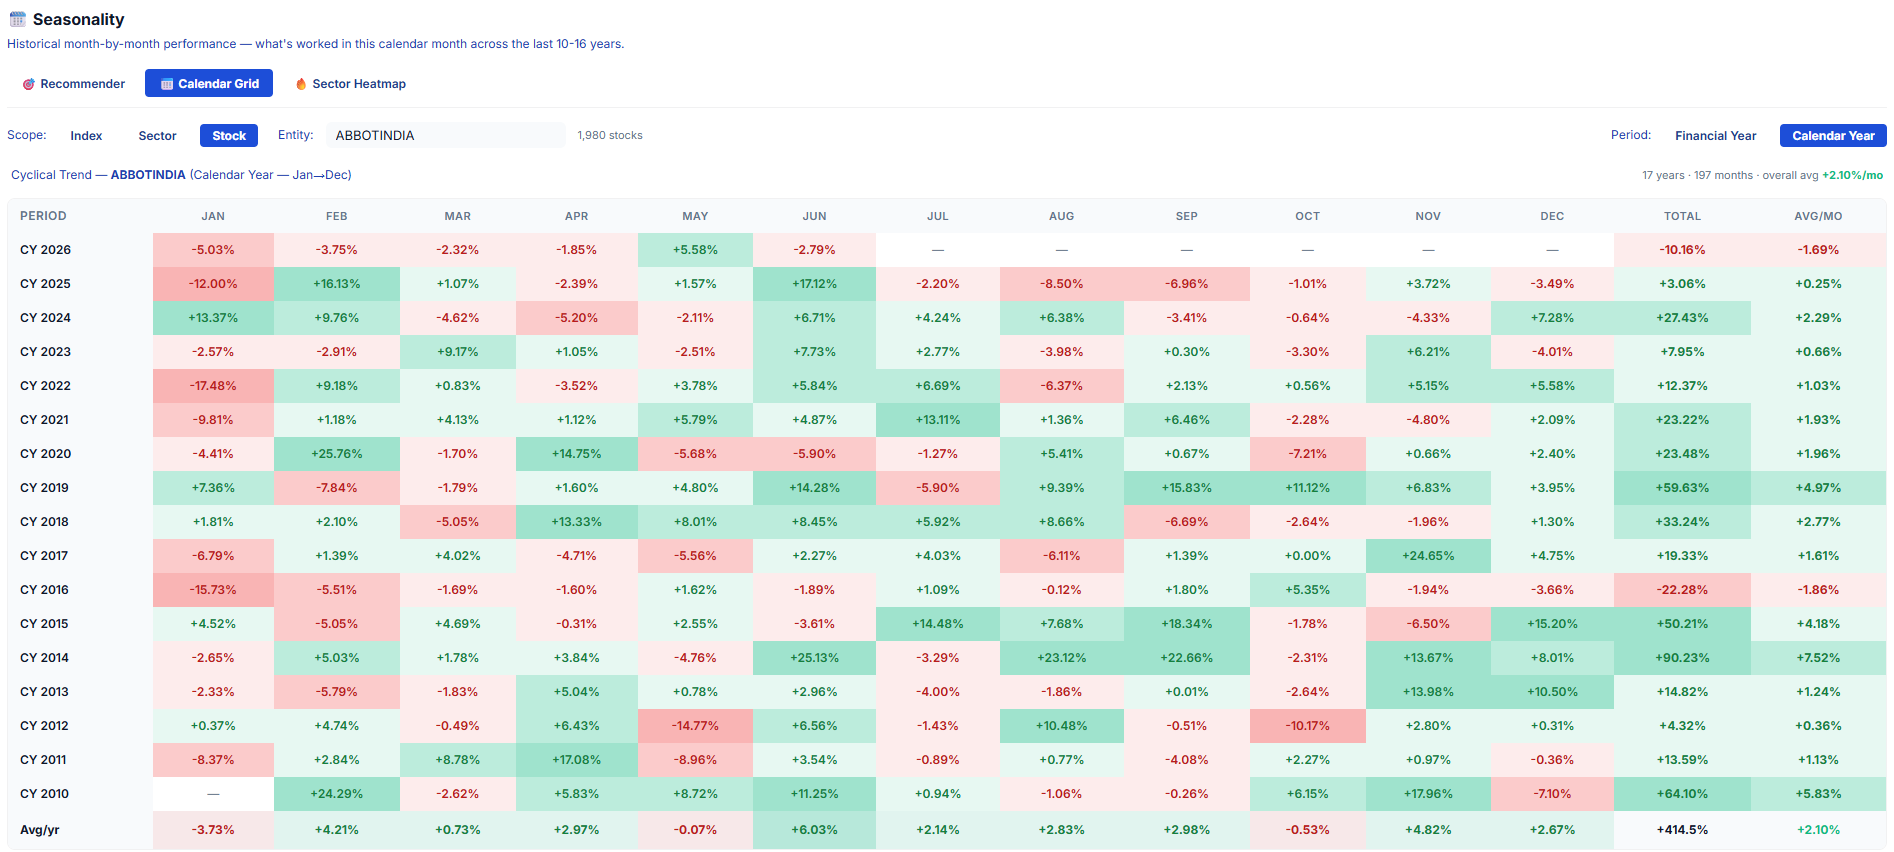Click the Recommender target icon

point(29,84)
